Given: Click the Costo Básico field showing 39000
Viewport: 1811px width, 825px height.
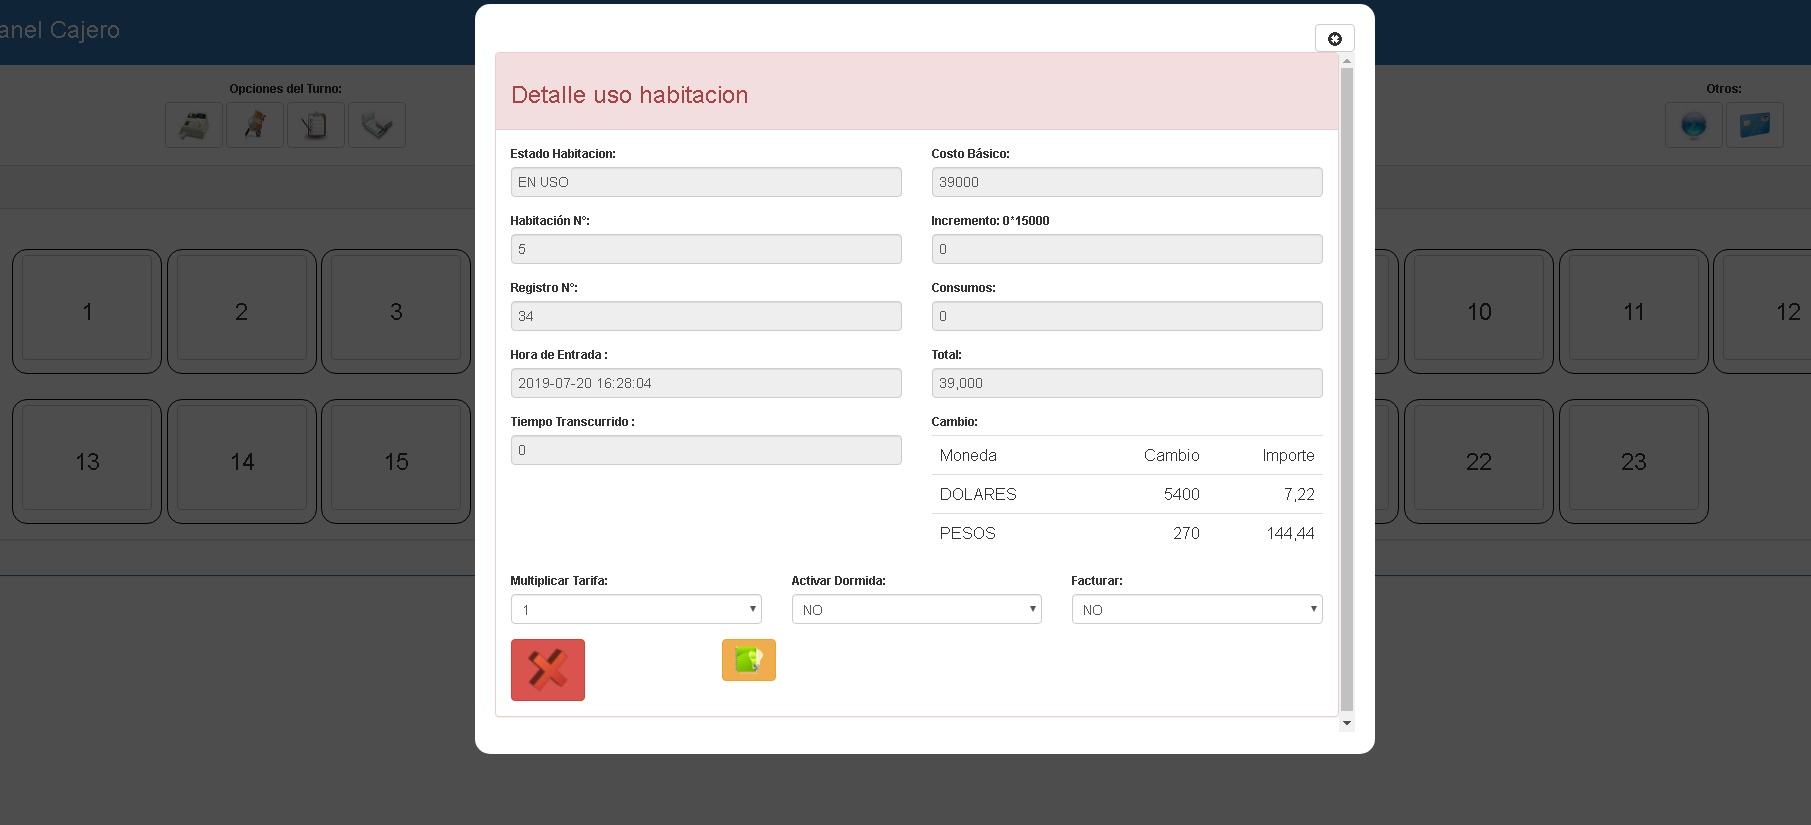Looking at the screenshot, I should click(1127, 182).
